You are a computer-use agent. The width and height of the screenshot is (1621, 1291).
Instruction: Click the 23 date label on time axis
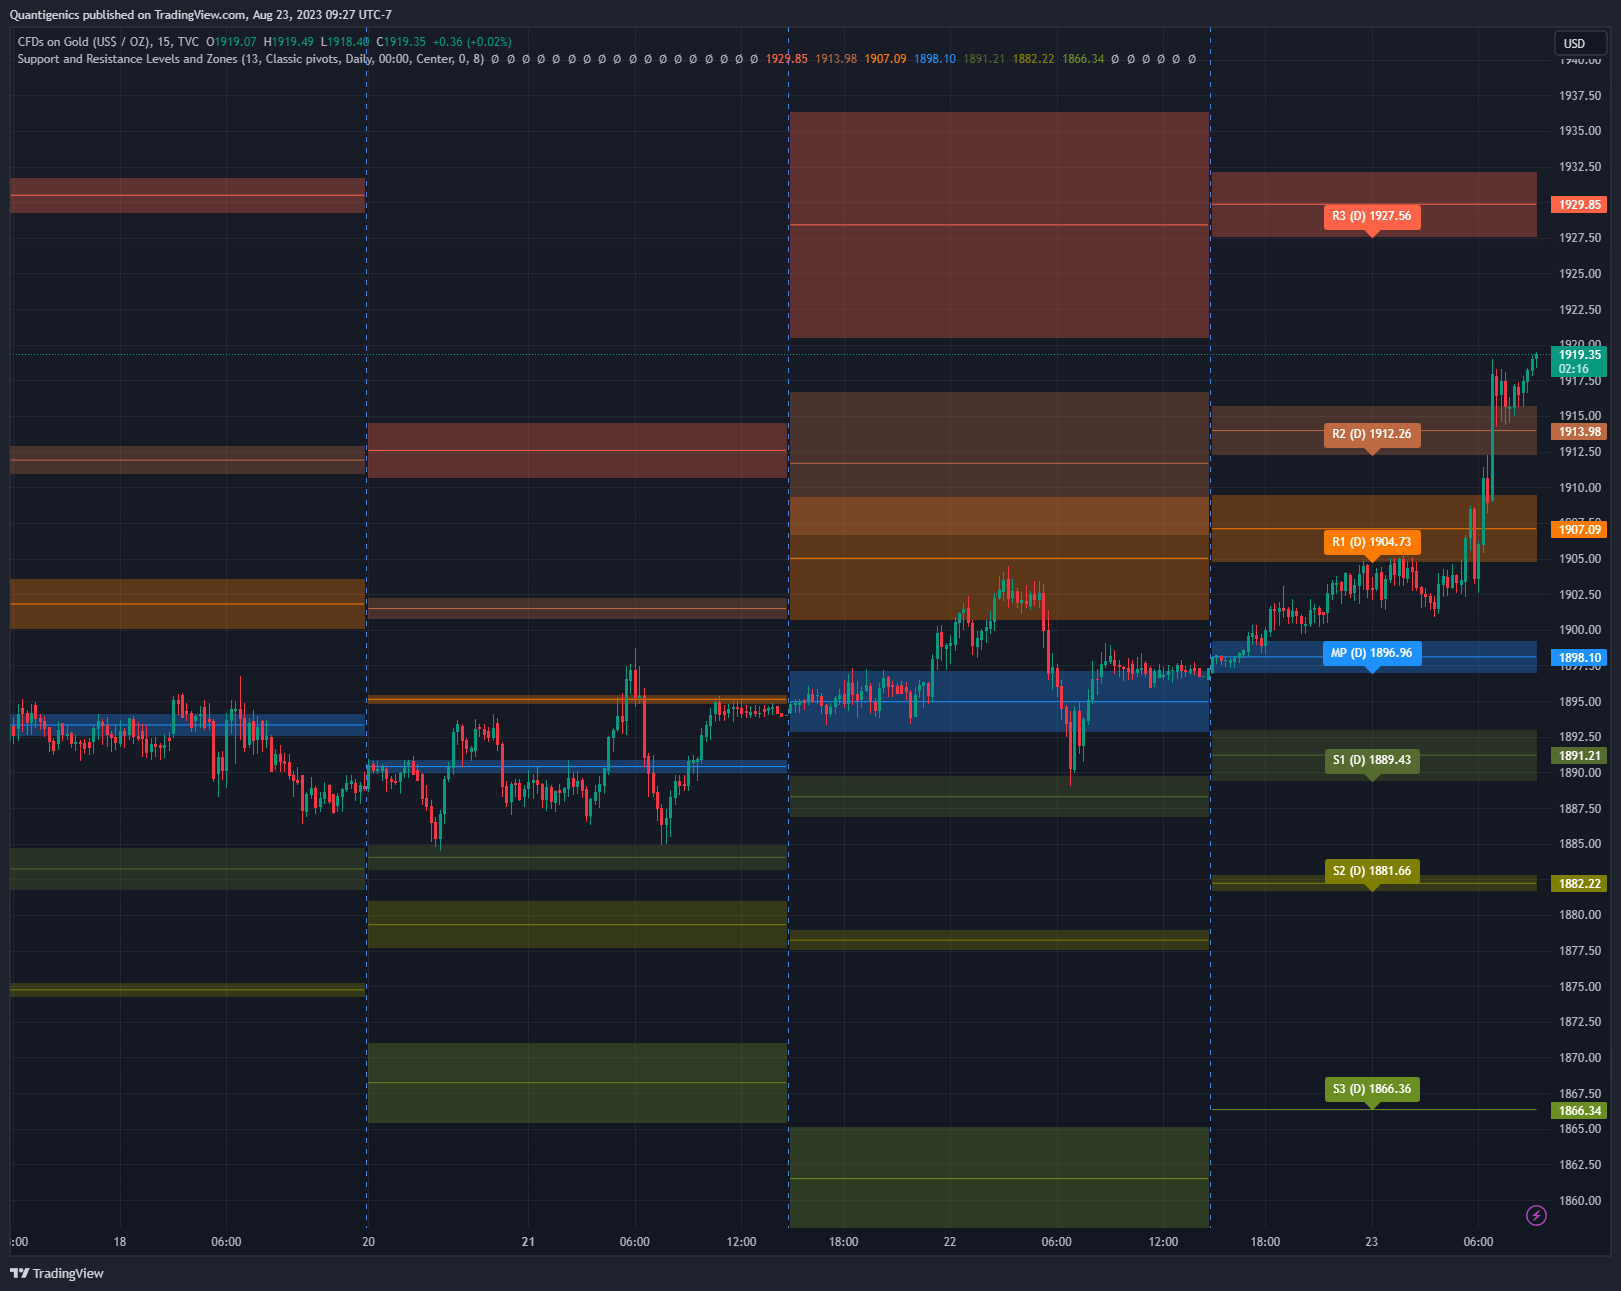(1371, 1242)
